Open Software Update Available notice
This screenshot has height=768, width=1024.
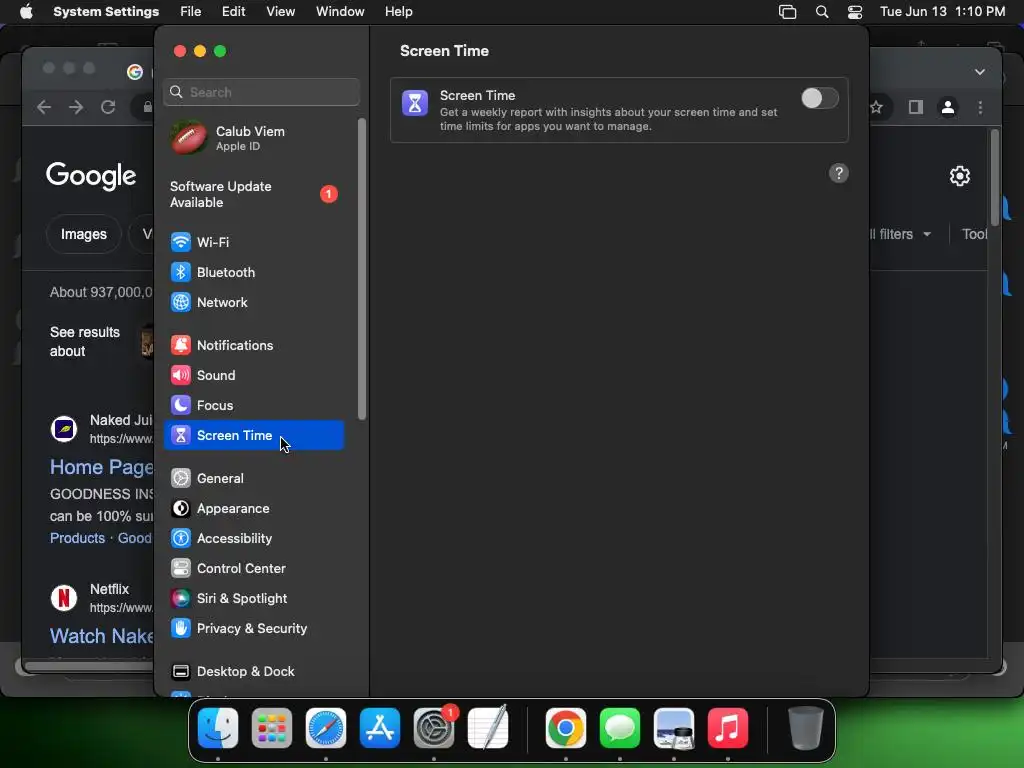tap(253, 195)
